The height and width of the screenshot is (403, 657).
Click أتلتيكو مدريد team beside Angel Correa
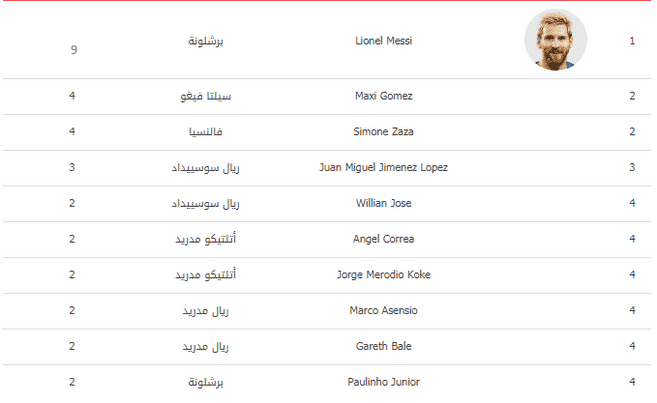206,239
